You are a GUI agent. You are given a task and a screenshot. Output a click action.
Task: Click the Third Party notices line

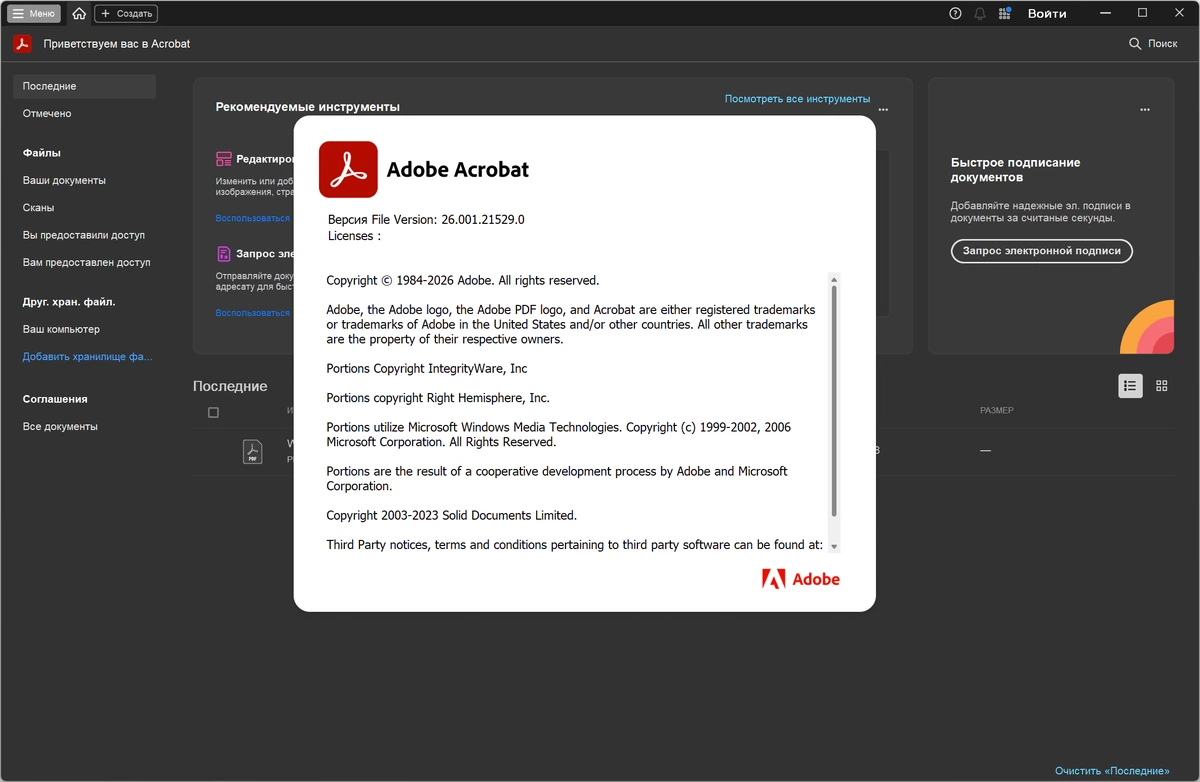(x=575, y=545)
